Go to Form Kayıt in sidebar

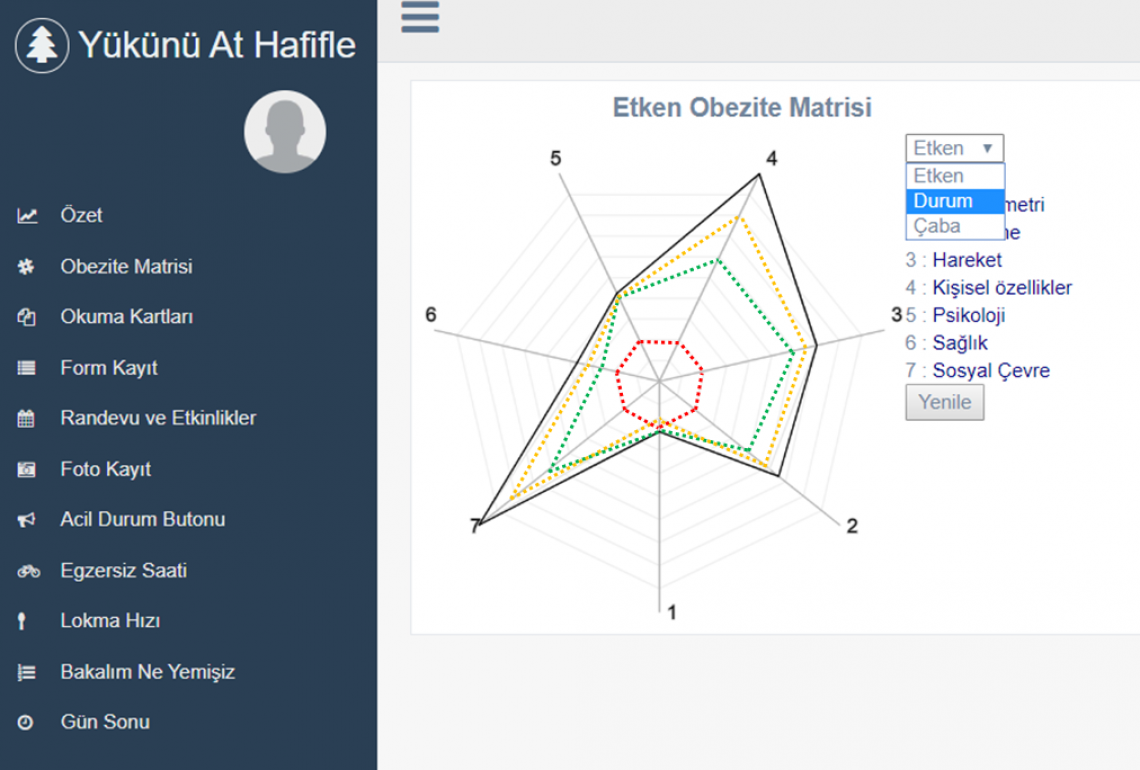click(109, 368)
